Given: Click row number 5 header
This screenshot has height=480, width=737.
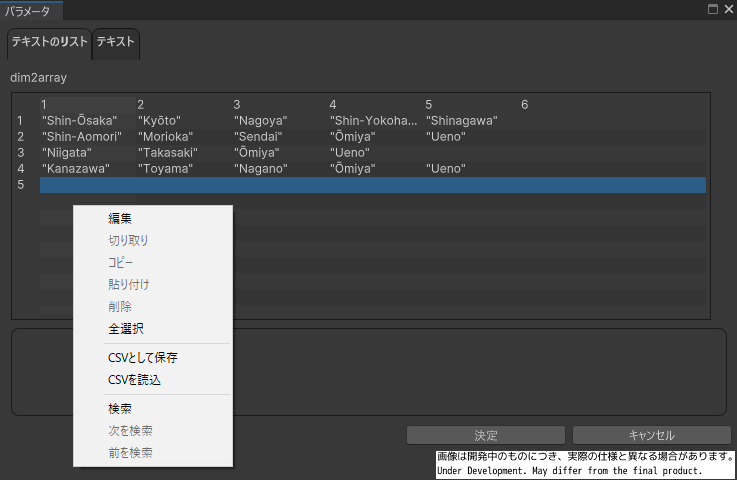Looking at the screenshot, I should [x=20, y=185].
